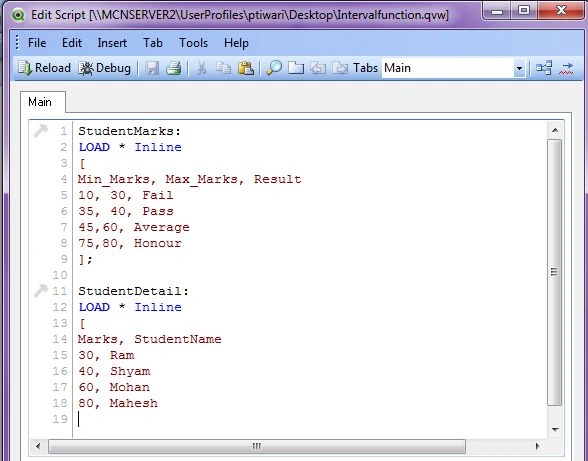Save the script using the floppy icon
Screen dimensions: 588x461
click(x=152, y=68)
